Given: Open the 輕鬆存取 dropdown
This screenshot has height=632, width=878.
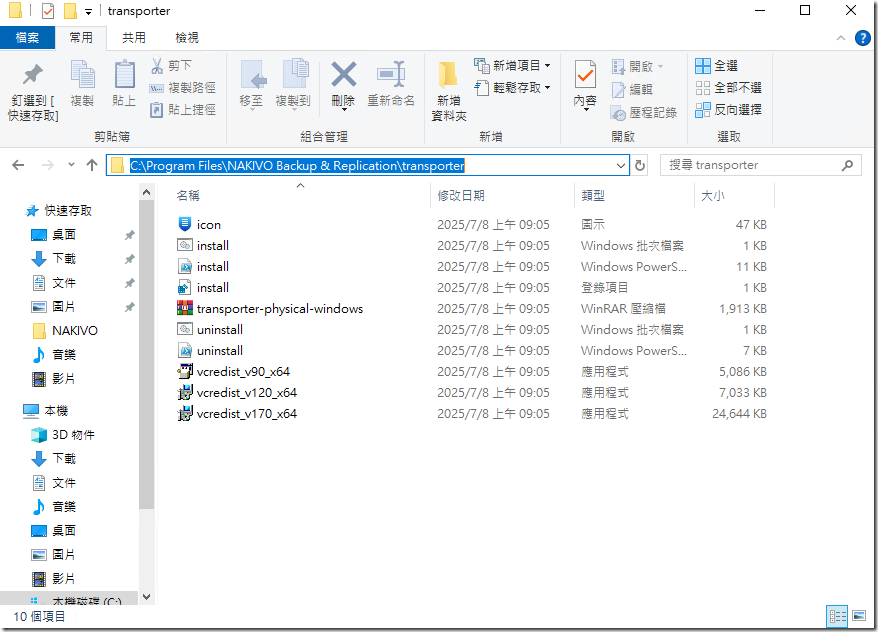Looking at the screenshot, I should click(512, 88).
